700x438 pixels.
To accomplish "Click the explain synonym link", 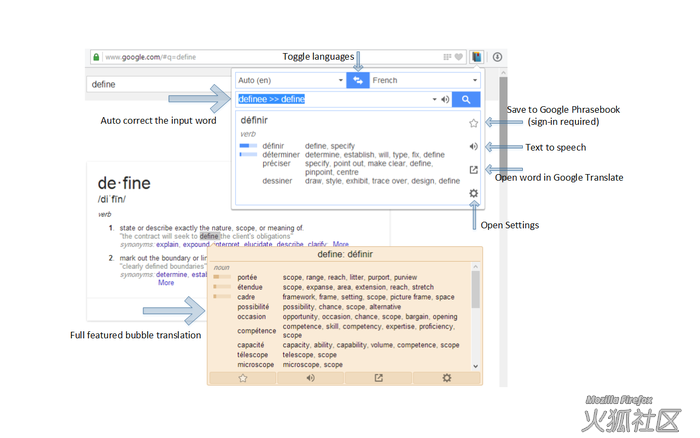I will pyautogui.click(x=167, y=245).
